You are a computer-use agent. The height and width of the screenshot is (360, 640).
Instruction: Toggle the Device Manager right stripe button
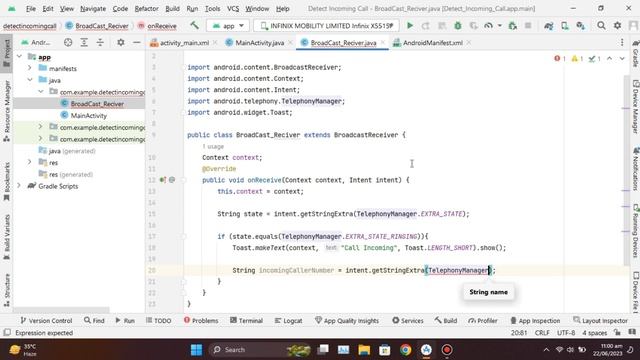(636, 106)
